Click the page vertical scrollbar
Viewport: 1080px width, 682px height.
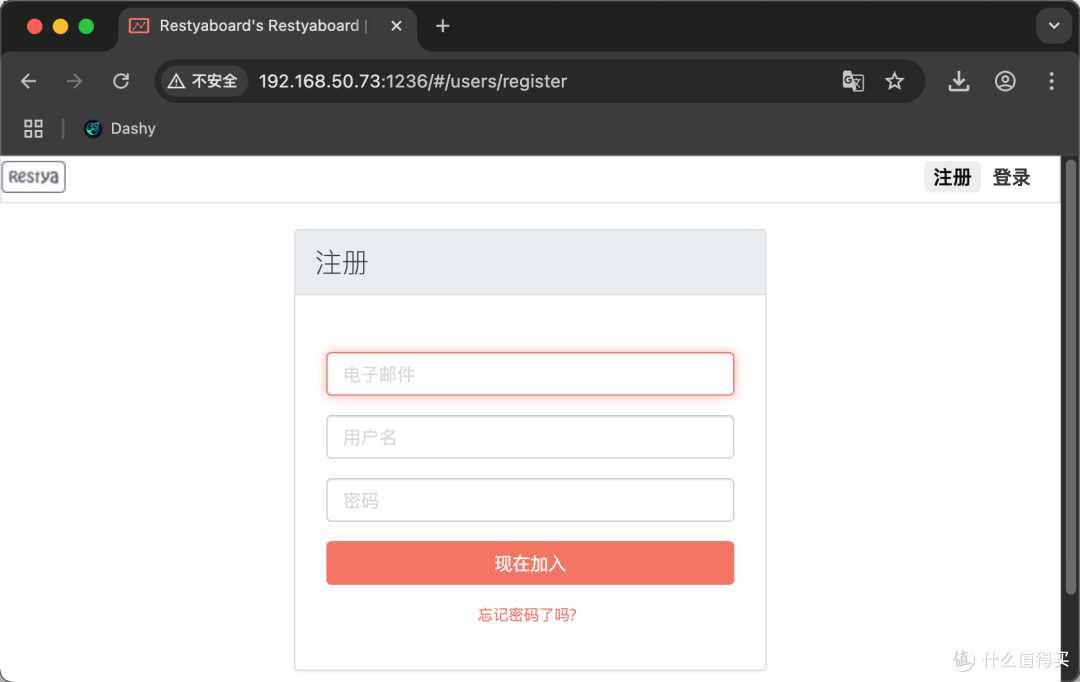click(1070, 376)
